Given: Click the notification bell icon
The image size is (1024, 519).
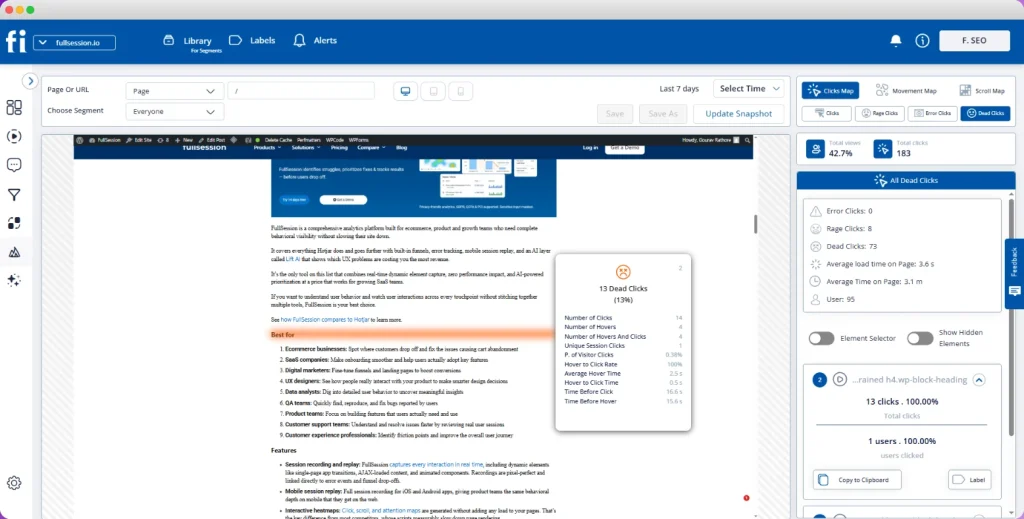Looking at the screenshot, I should [896, 40].
